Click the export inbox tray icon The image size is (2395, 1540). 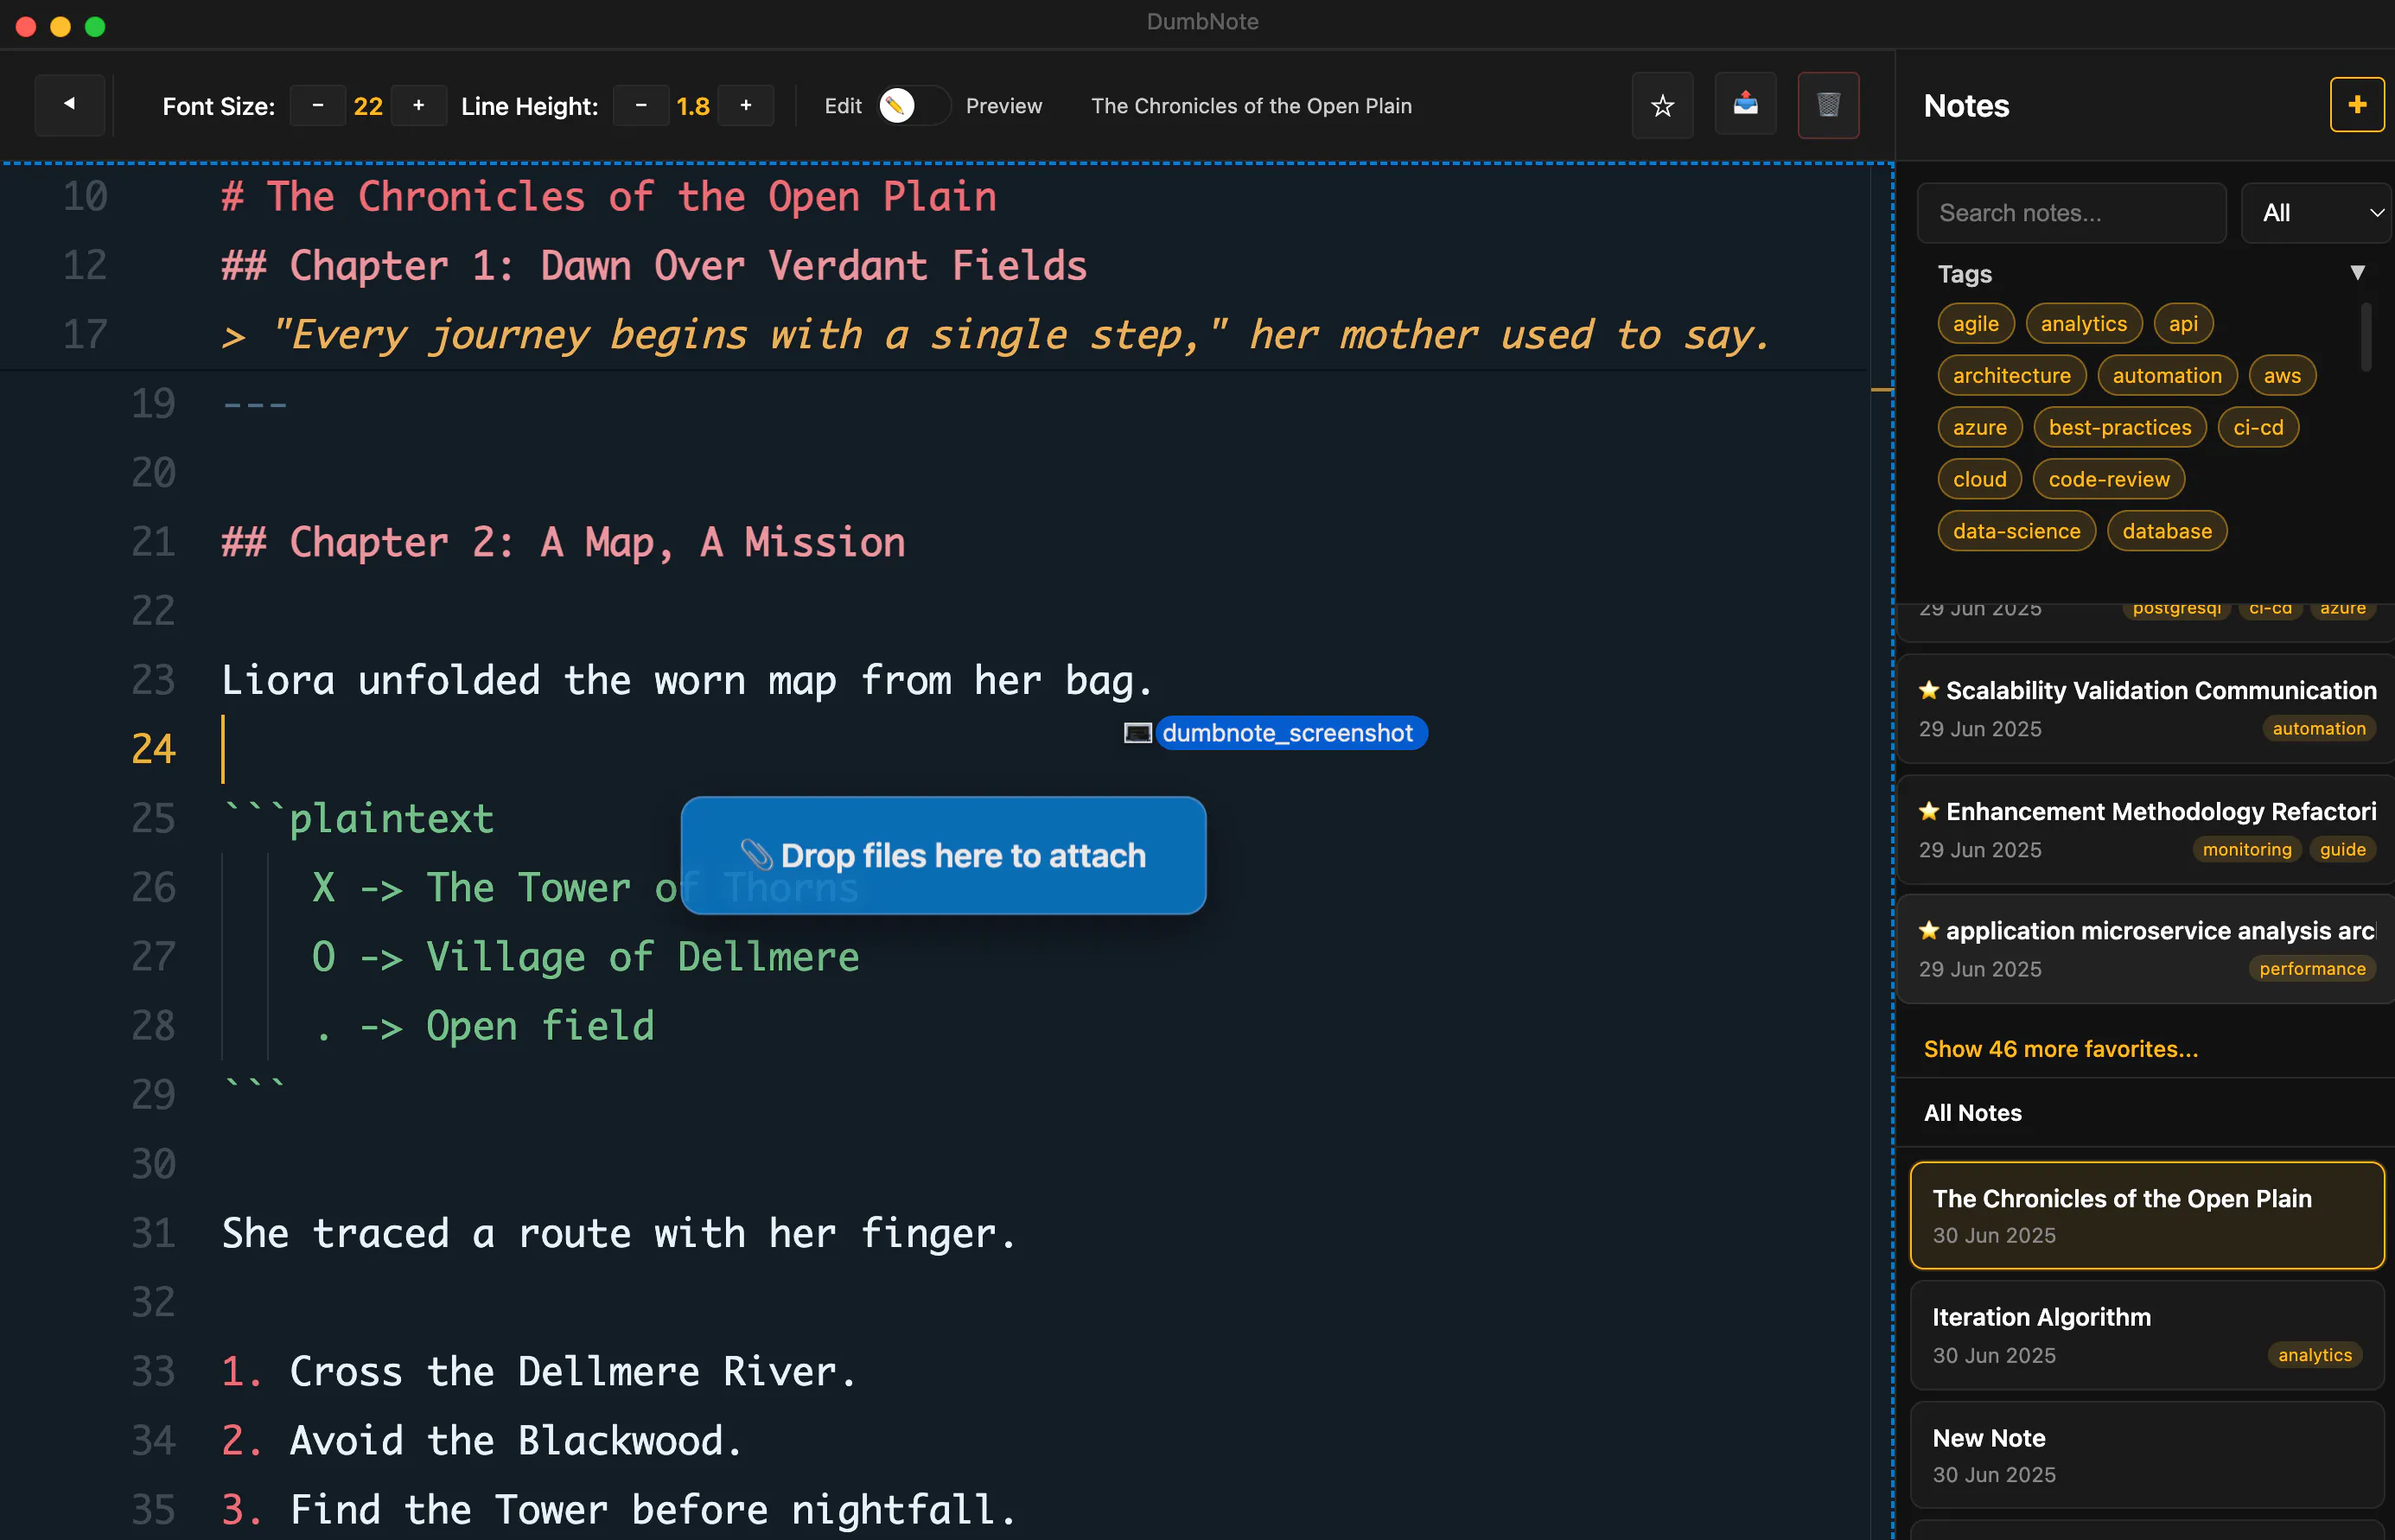(x=1745, y=104)
